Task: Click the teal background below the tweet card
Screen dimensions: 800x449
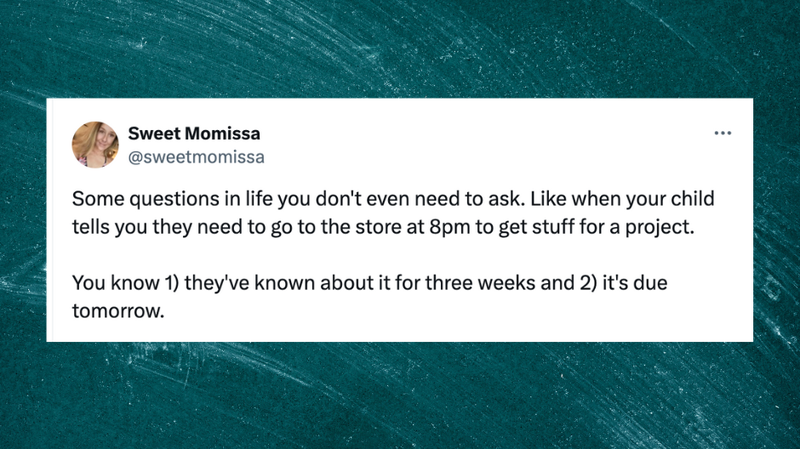Action: click(400, 395)
